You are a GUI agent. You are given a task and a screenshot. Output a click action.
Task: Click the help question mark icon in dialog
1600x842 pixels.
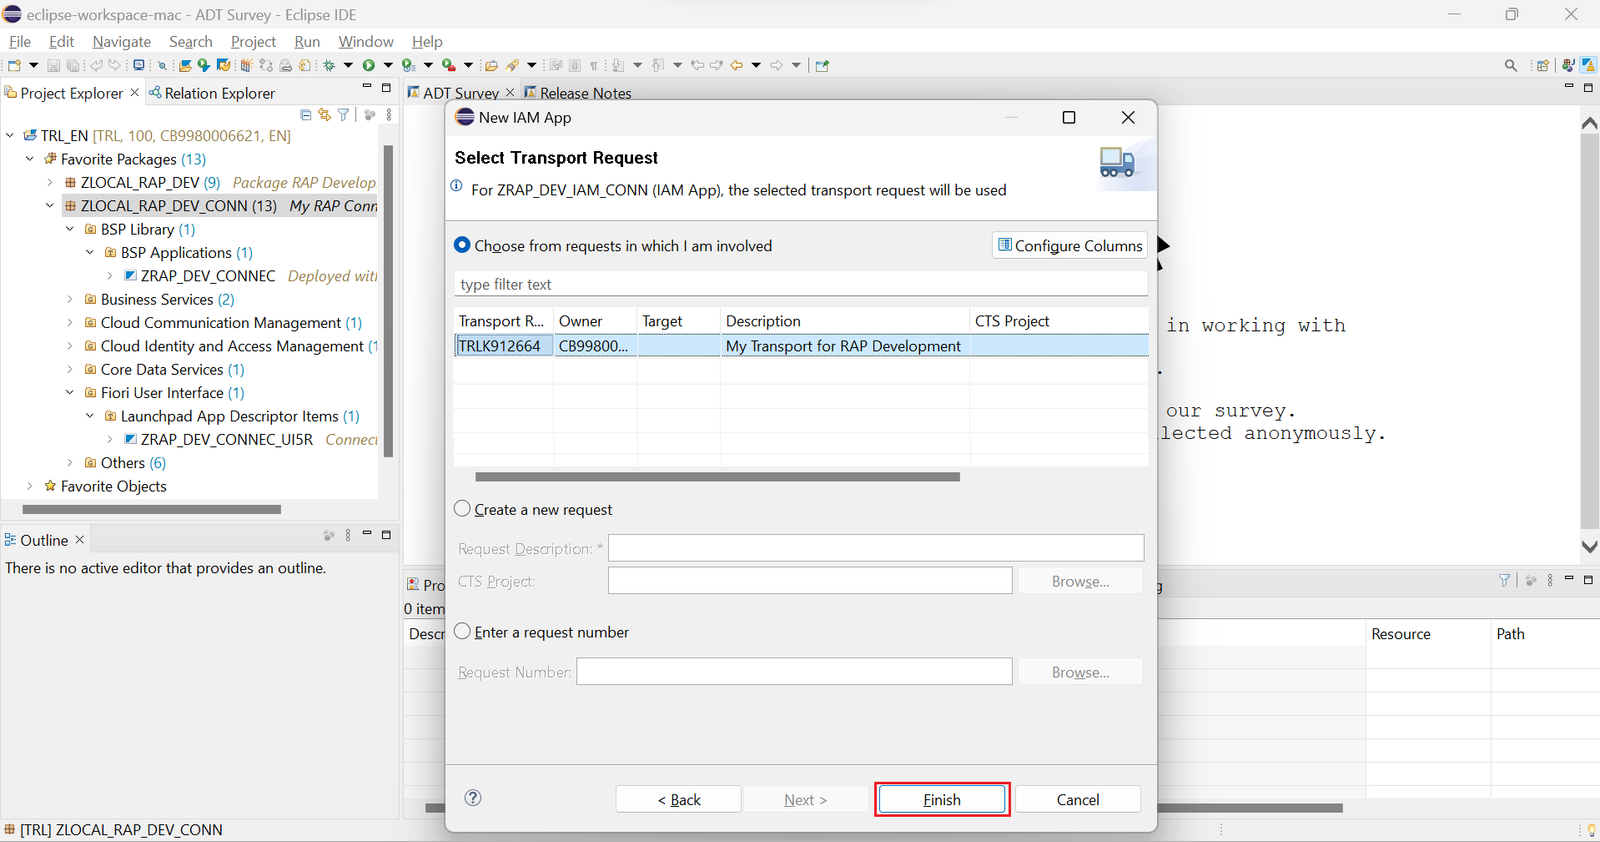click(473, 797)
